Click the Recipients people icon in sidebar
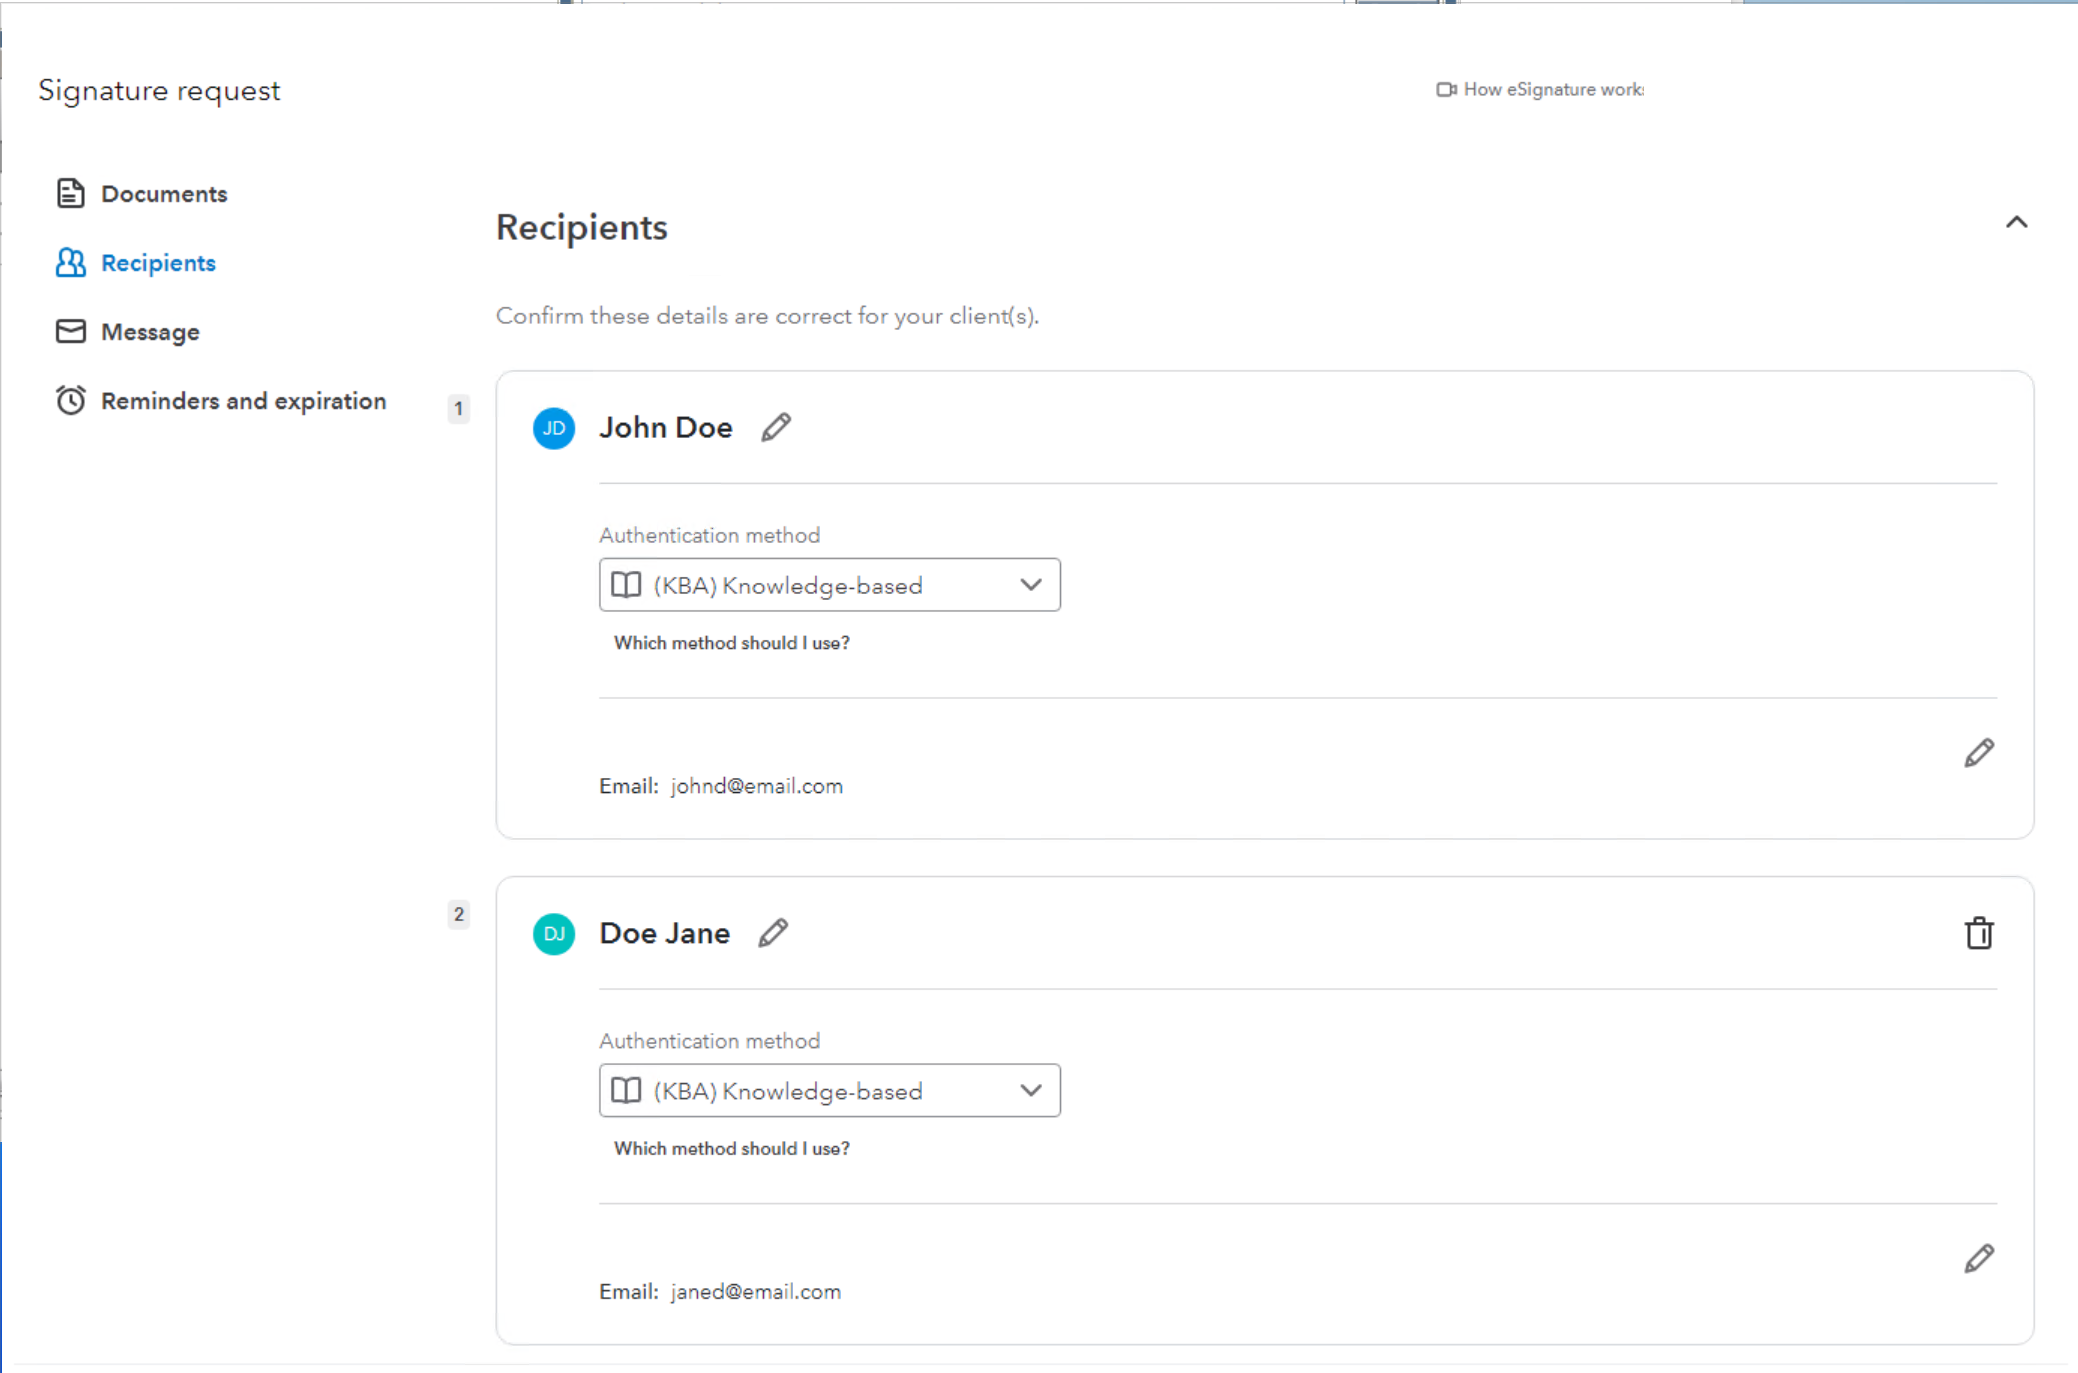This screenshot has height=1373, width=2078. 71,262
